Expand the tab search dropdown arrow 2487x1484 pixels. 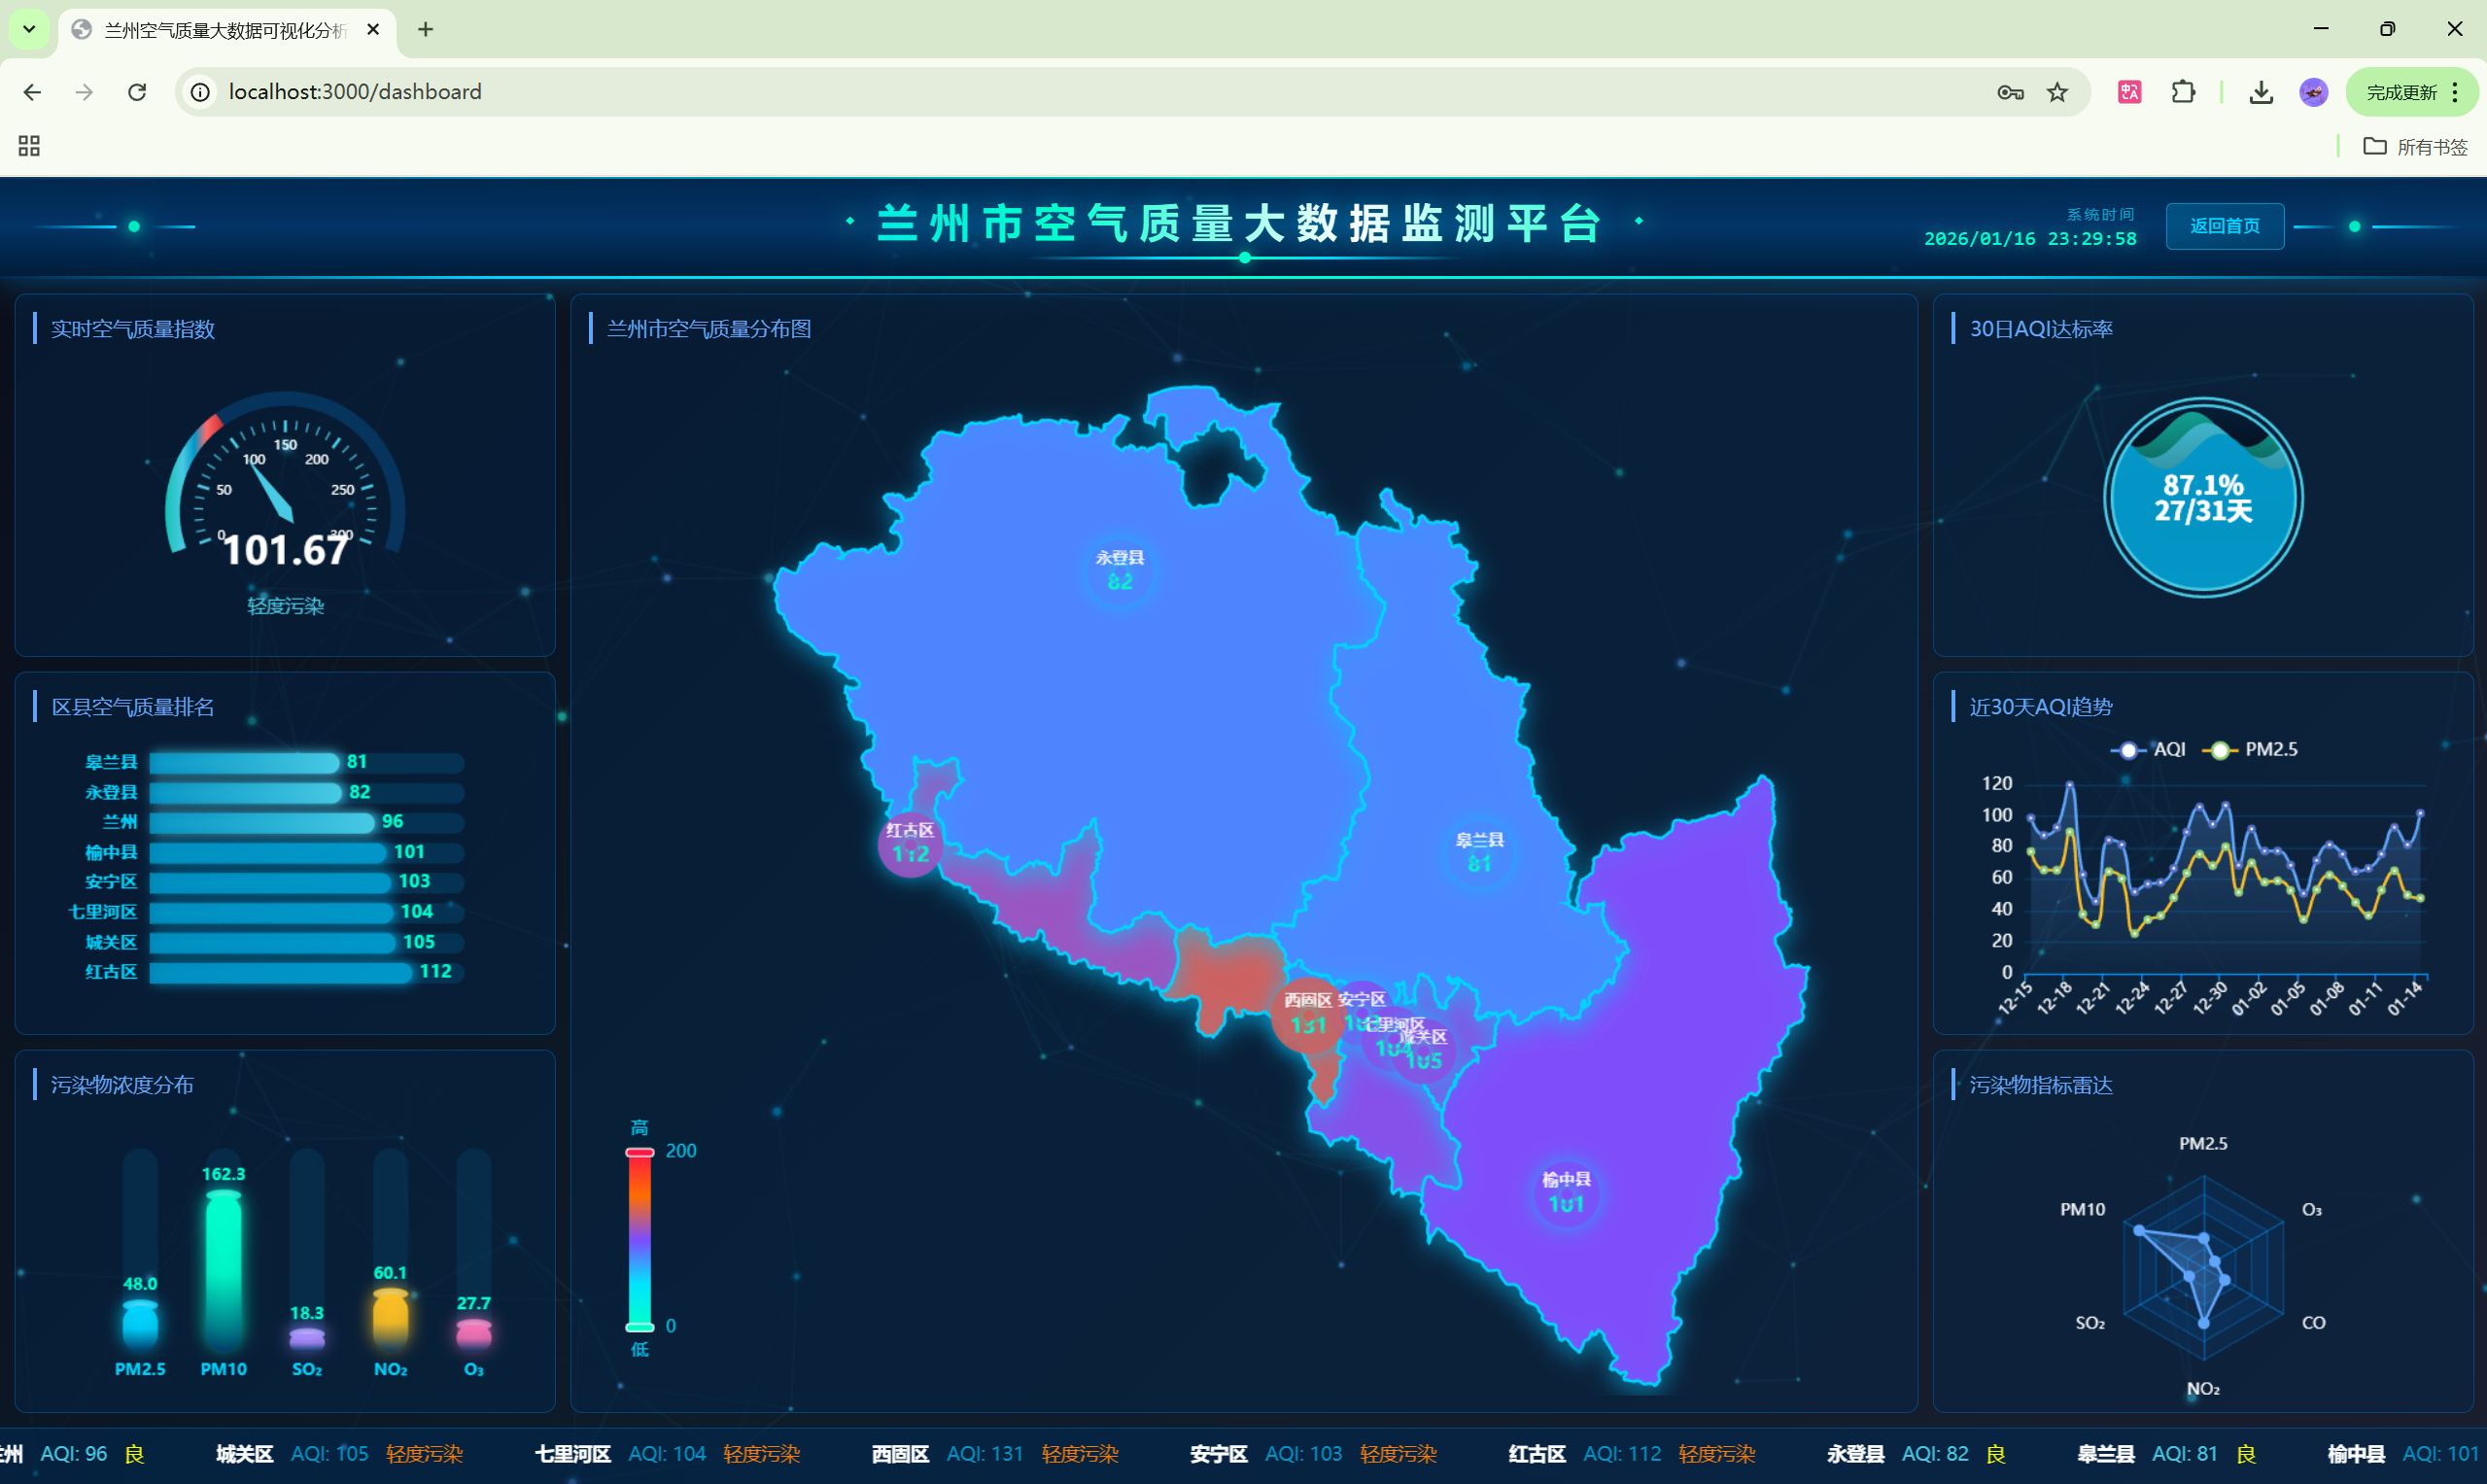pyautogui.click(x=29, y=29)
